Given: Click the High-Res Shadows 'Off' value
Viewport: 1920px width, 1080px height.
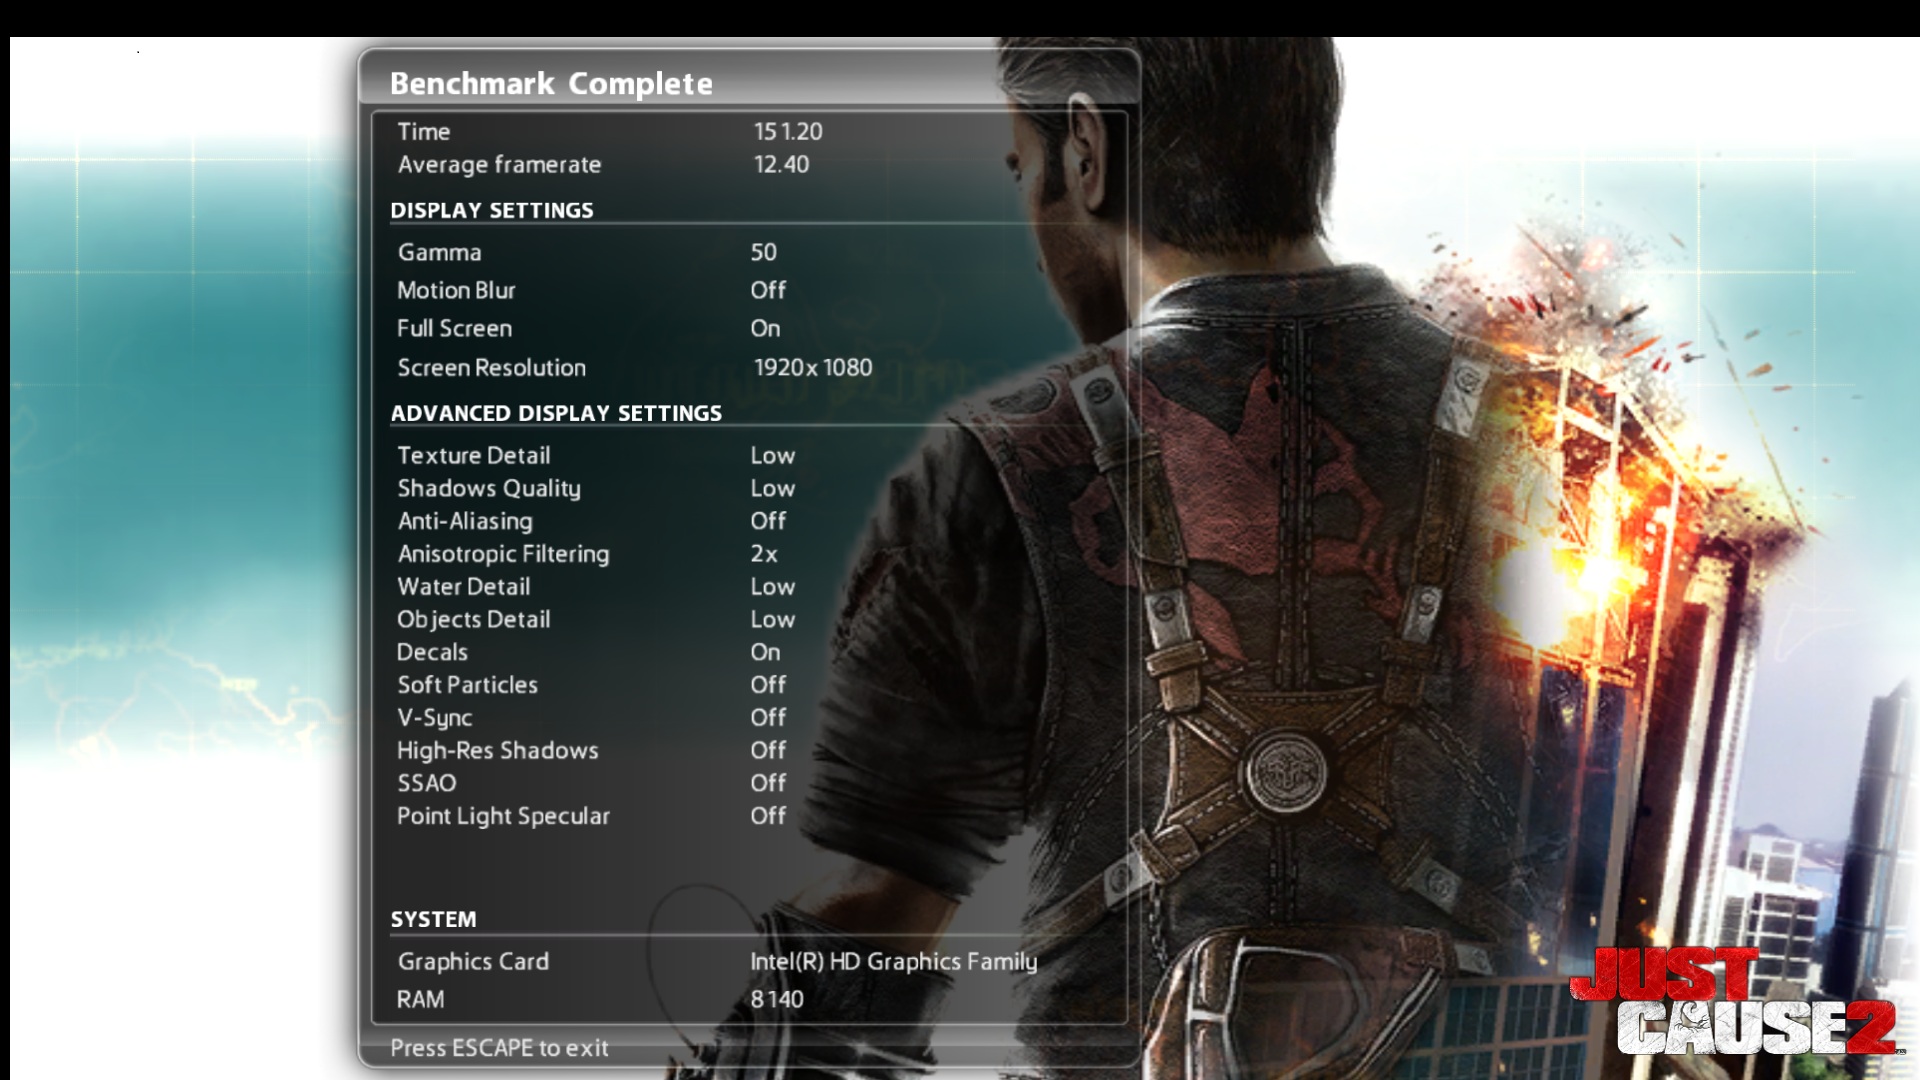Looking at the screenshot, I should click(768, 750).
